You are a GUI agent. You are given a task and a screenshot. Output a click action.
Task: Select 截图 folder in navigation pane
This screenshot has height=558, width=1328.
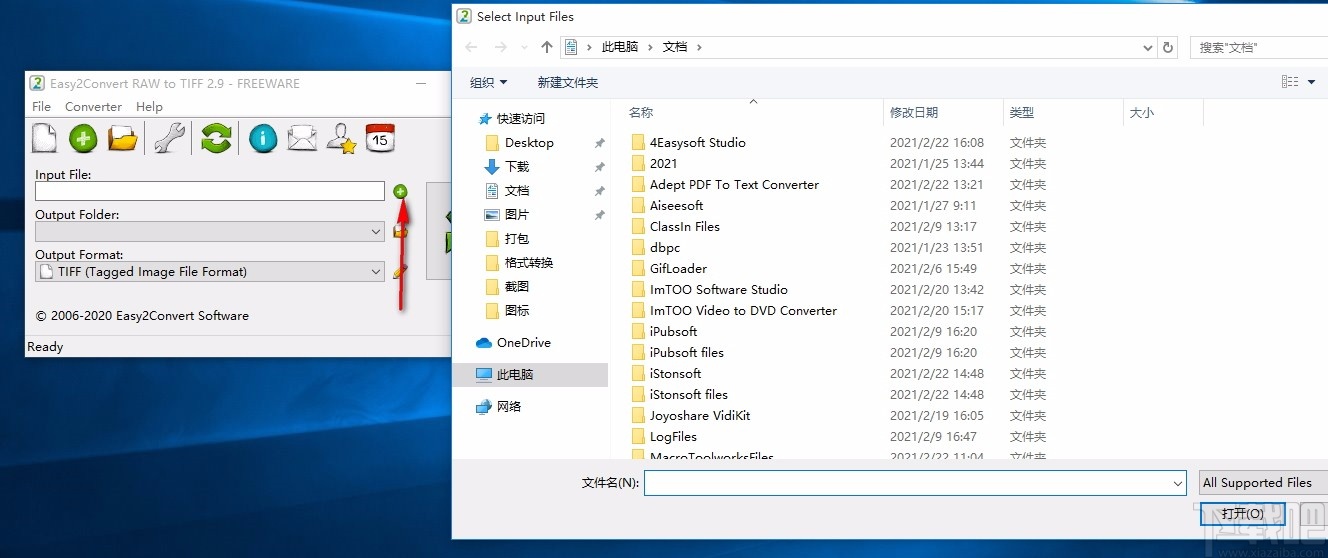click(517, 287)
